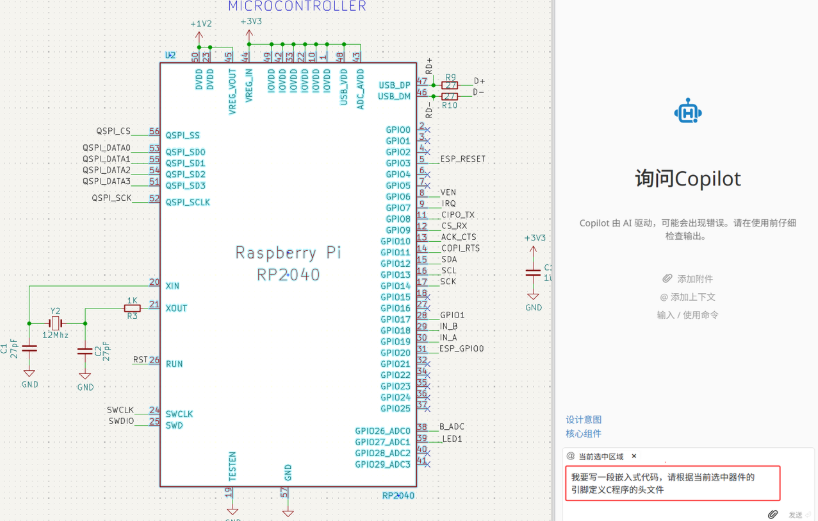Viewport: 818px width, 521px height.
Task: Select the SWDIO net label
Action: tap(121, 421)
